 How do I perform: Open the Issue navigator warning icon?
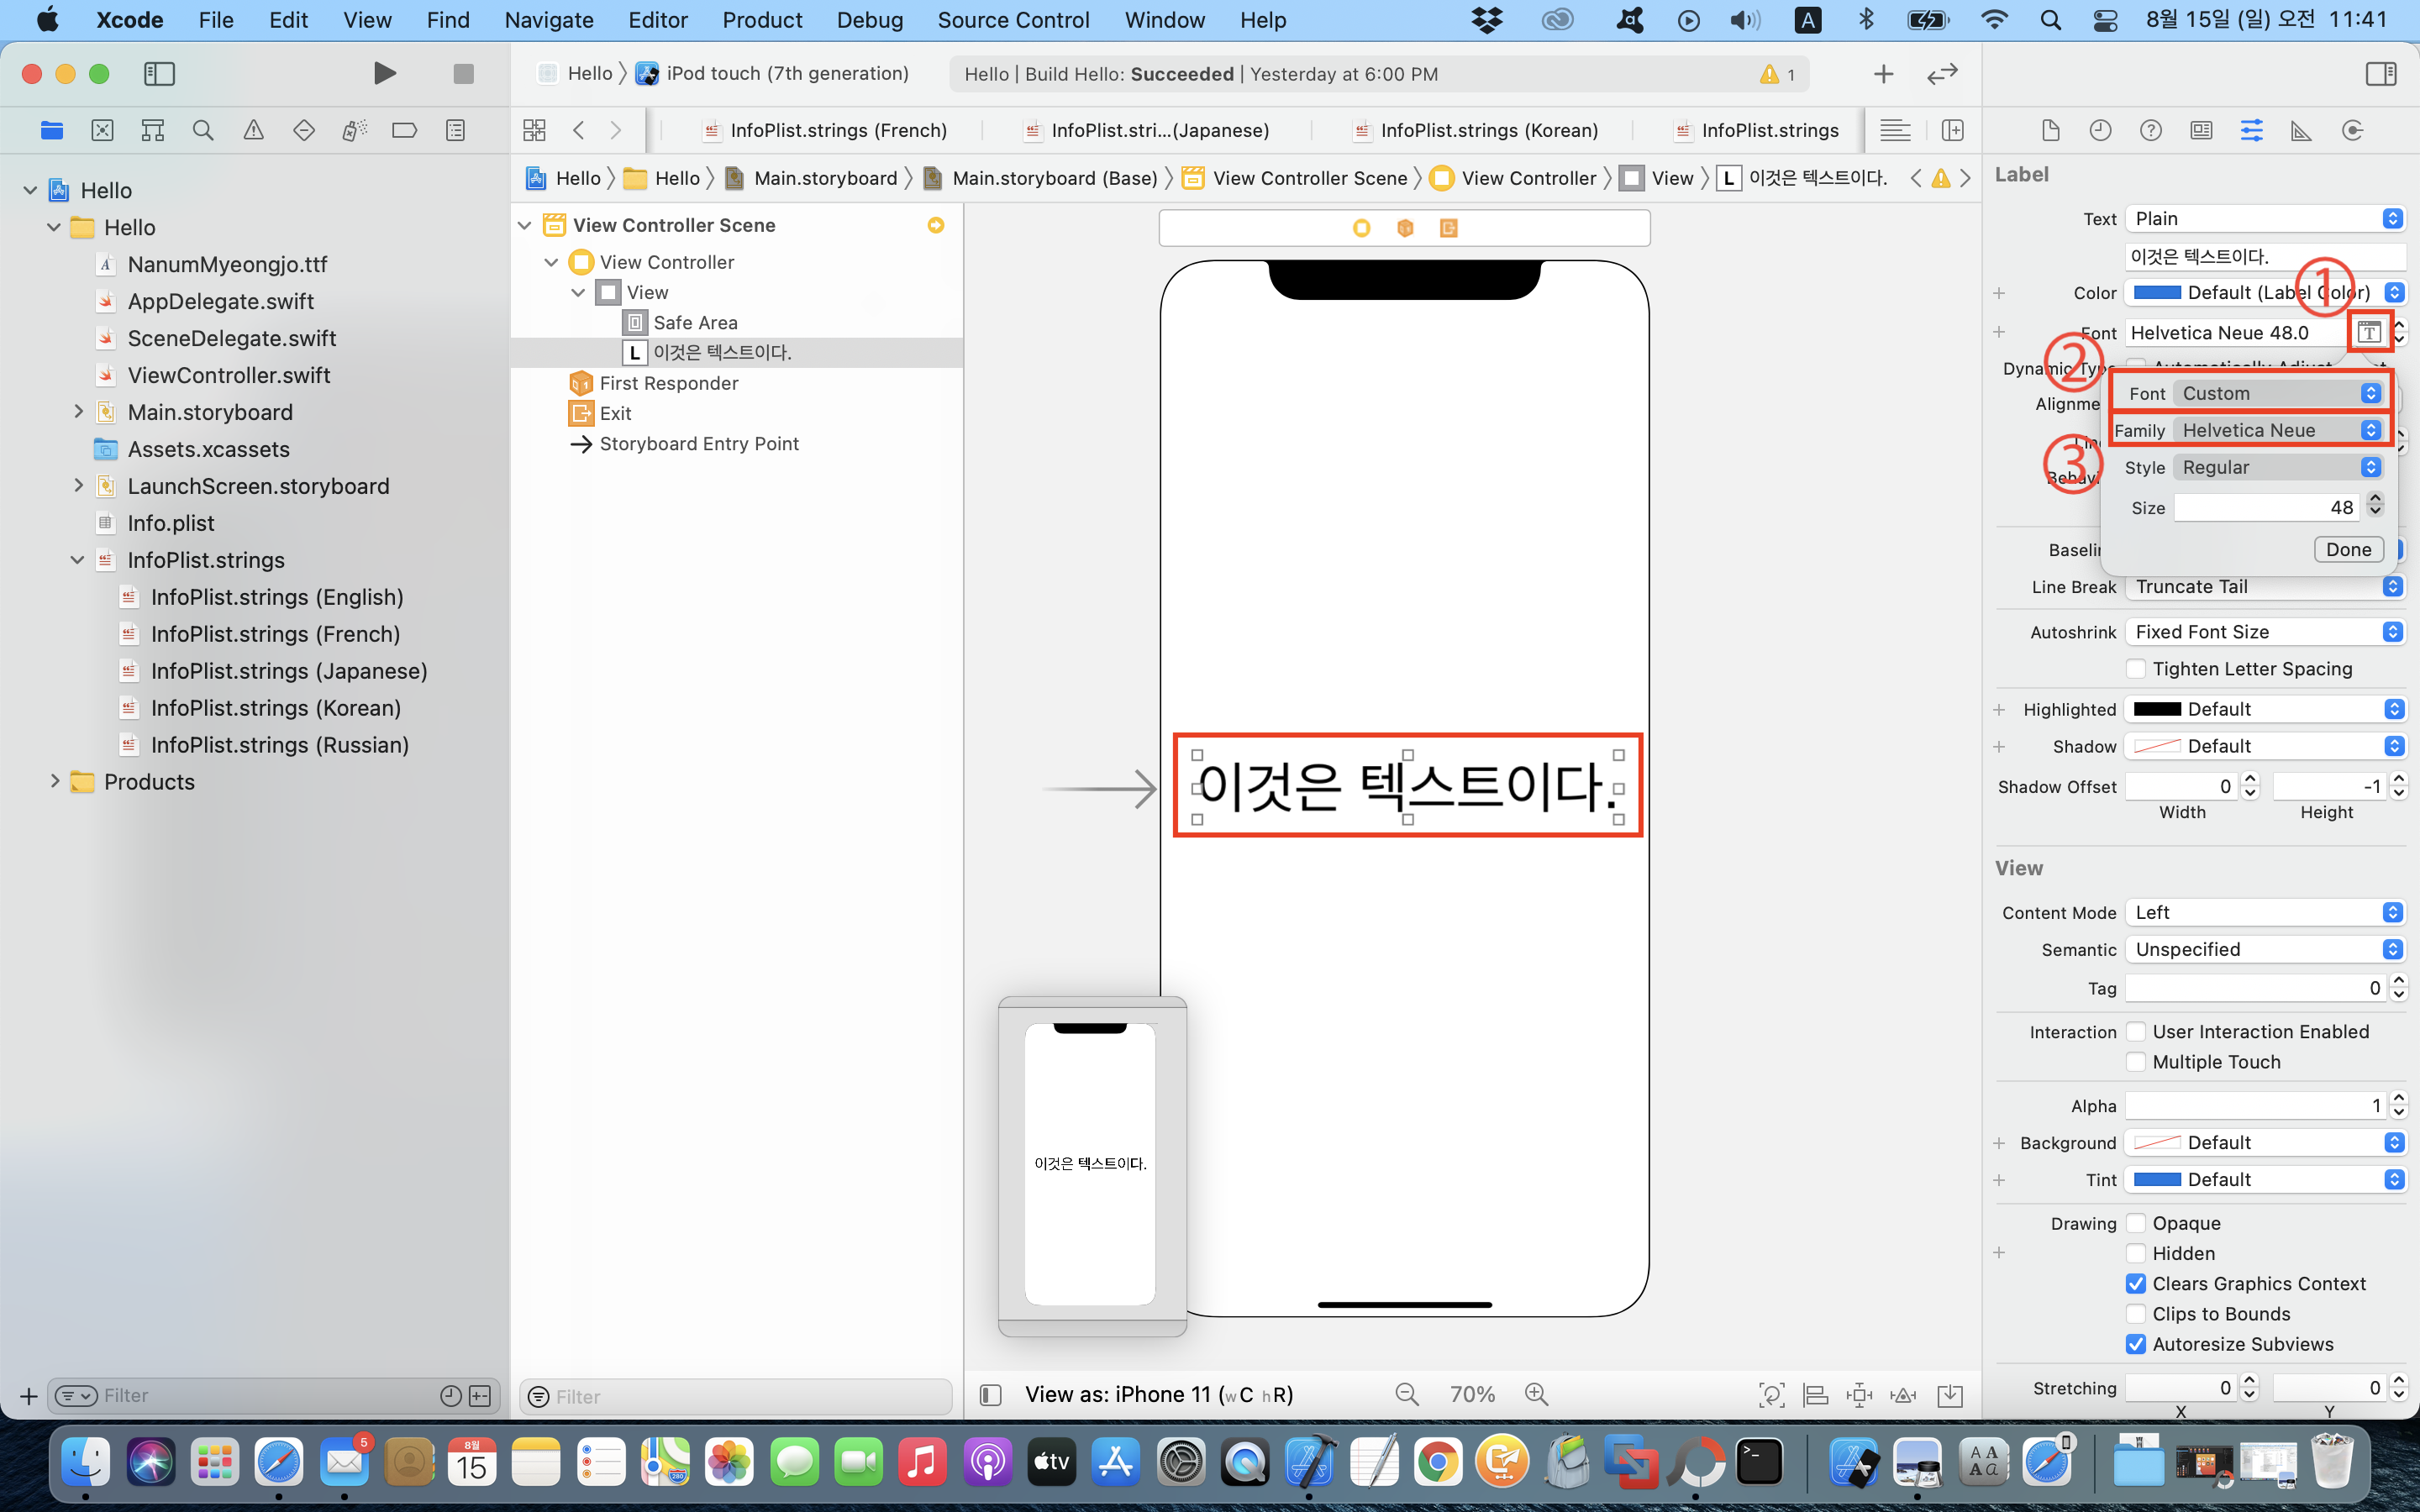tap(253, 130)
